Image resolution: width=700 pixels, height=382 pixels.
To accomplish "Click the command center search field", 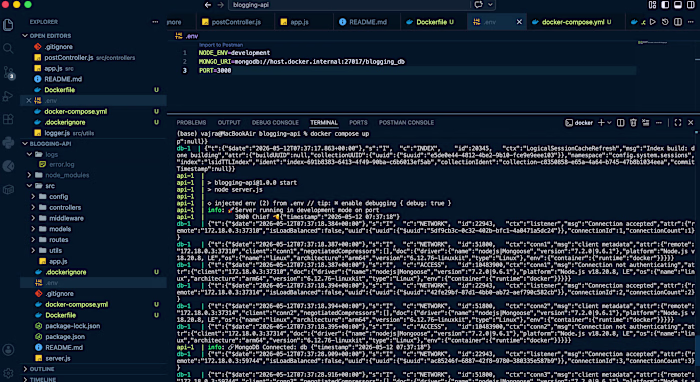I will coord(349,5).
